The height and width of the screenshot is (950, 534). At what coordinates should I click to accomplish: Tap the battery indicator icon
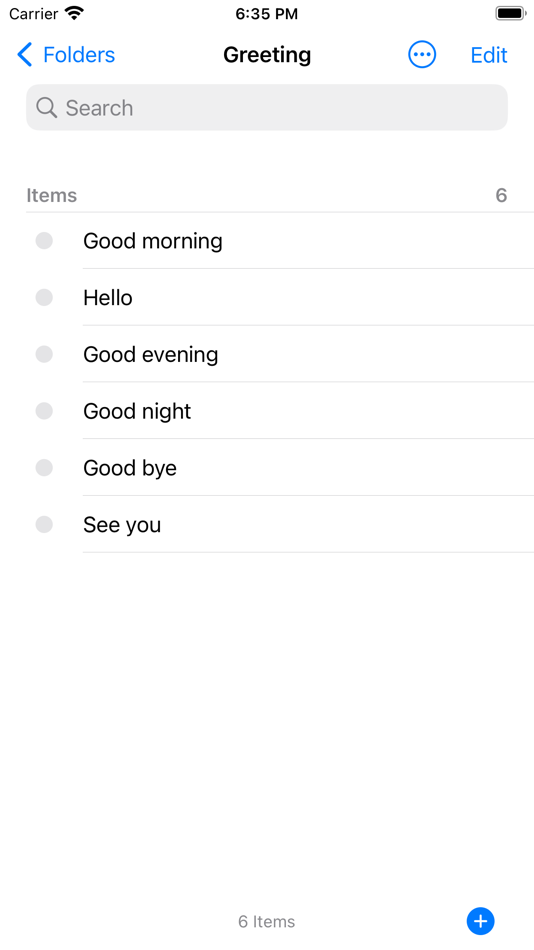(x=511, y=13)
